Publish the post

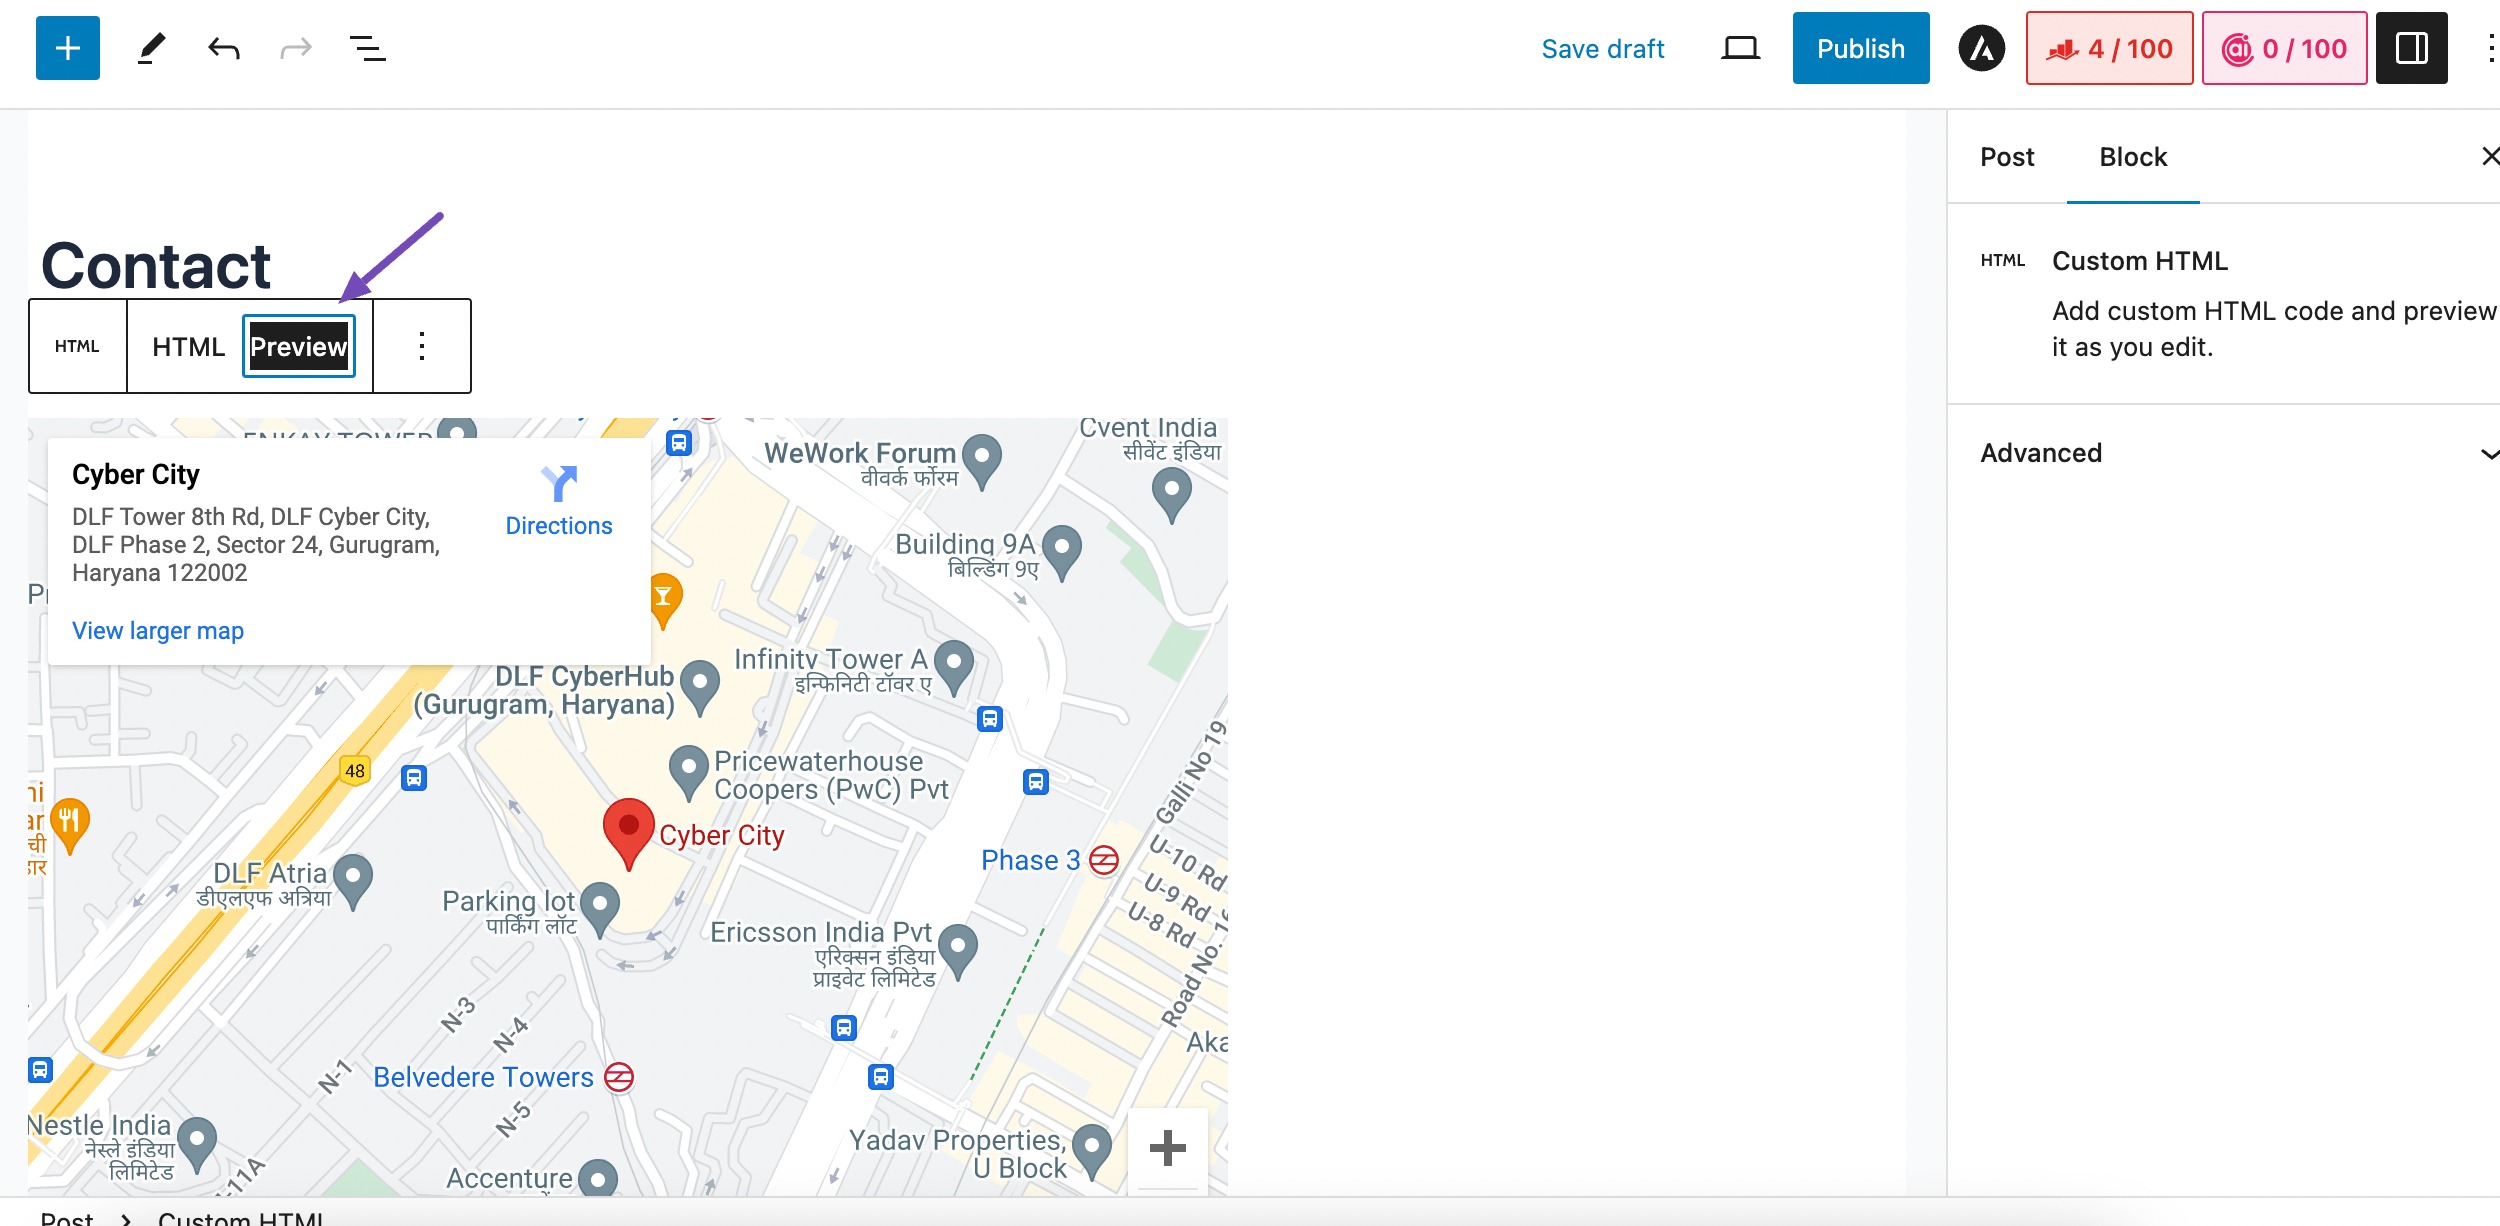[x=1860, y=48]
